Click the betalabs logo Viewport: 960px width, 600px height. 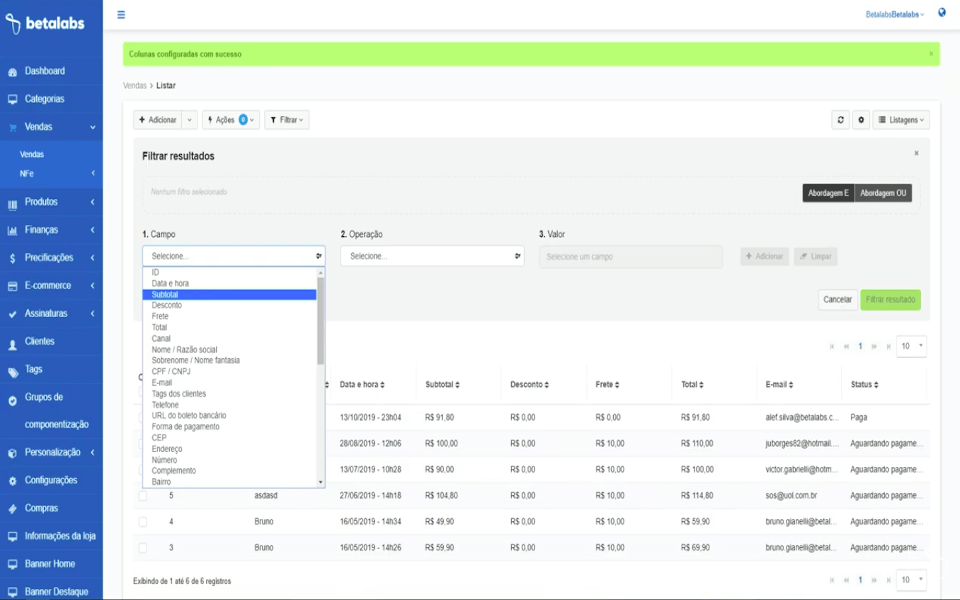pos(45,23)
